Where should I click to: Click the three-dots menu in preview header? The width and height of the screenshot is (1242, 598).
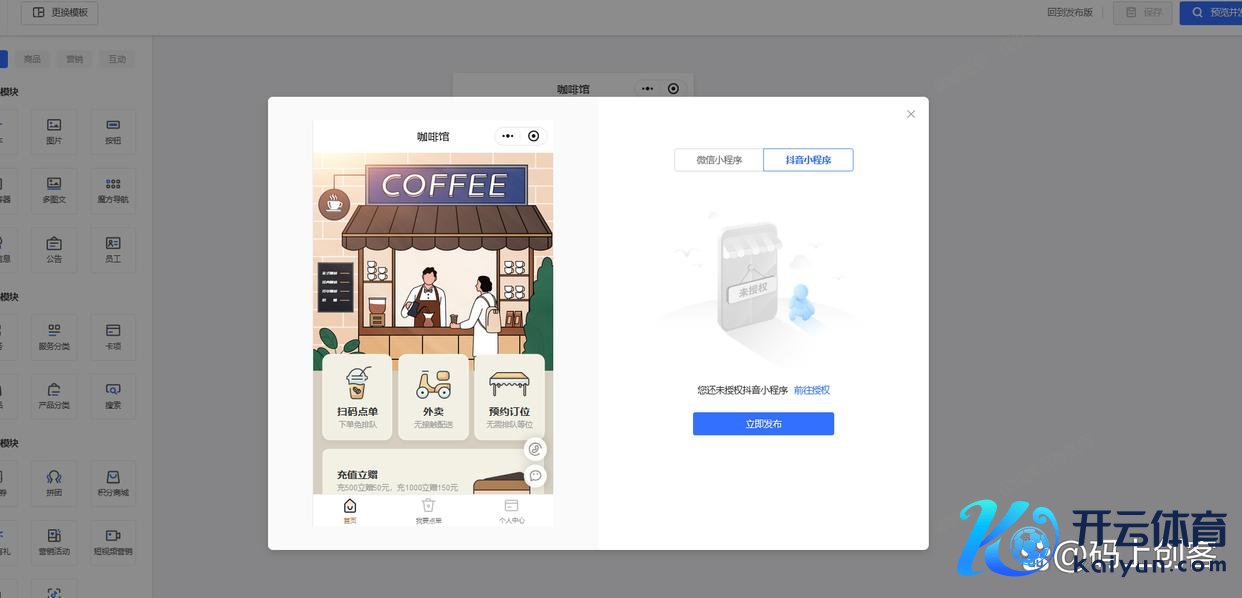(508, 136)
